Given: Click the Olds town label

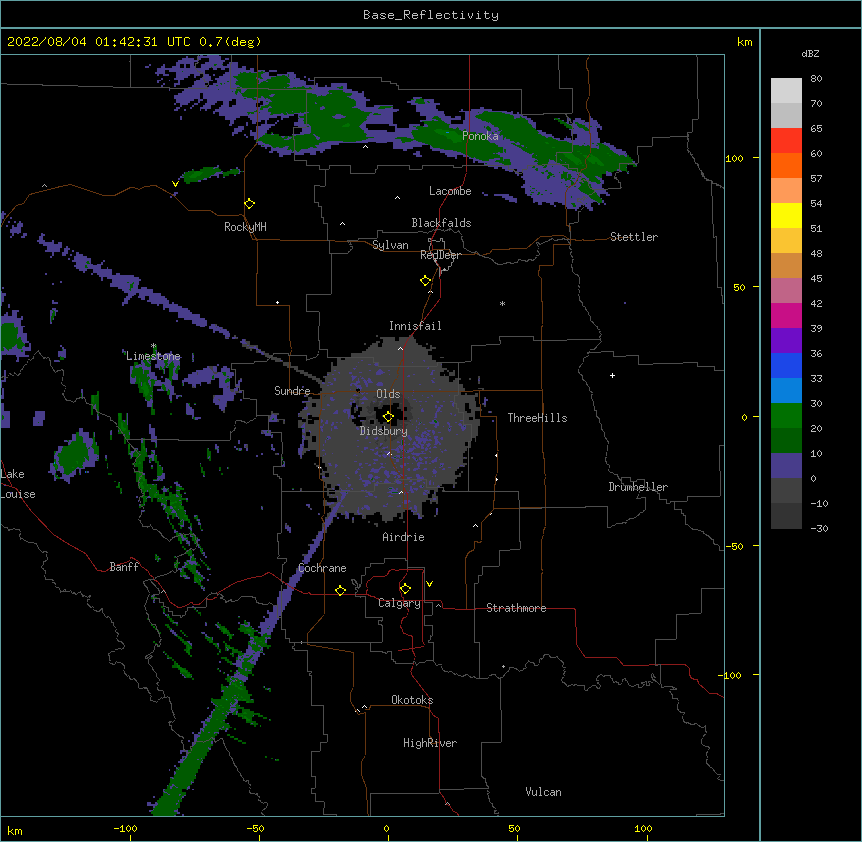Looking at the screenshot, I should pyautogui.click(x=388, y=394).
